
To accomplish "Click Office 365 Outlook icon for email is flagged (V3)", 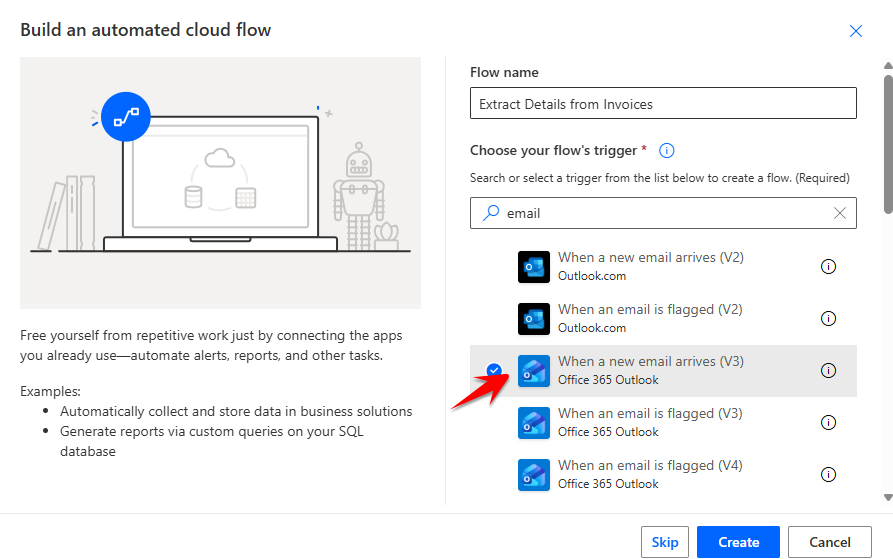I will point(534,423).
